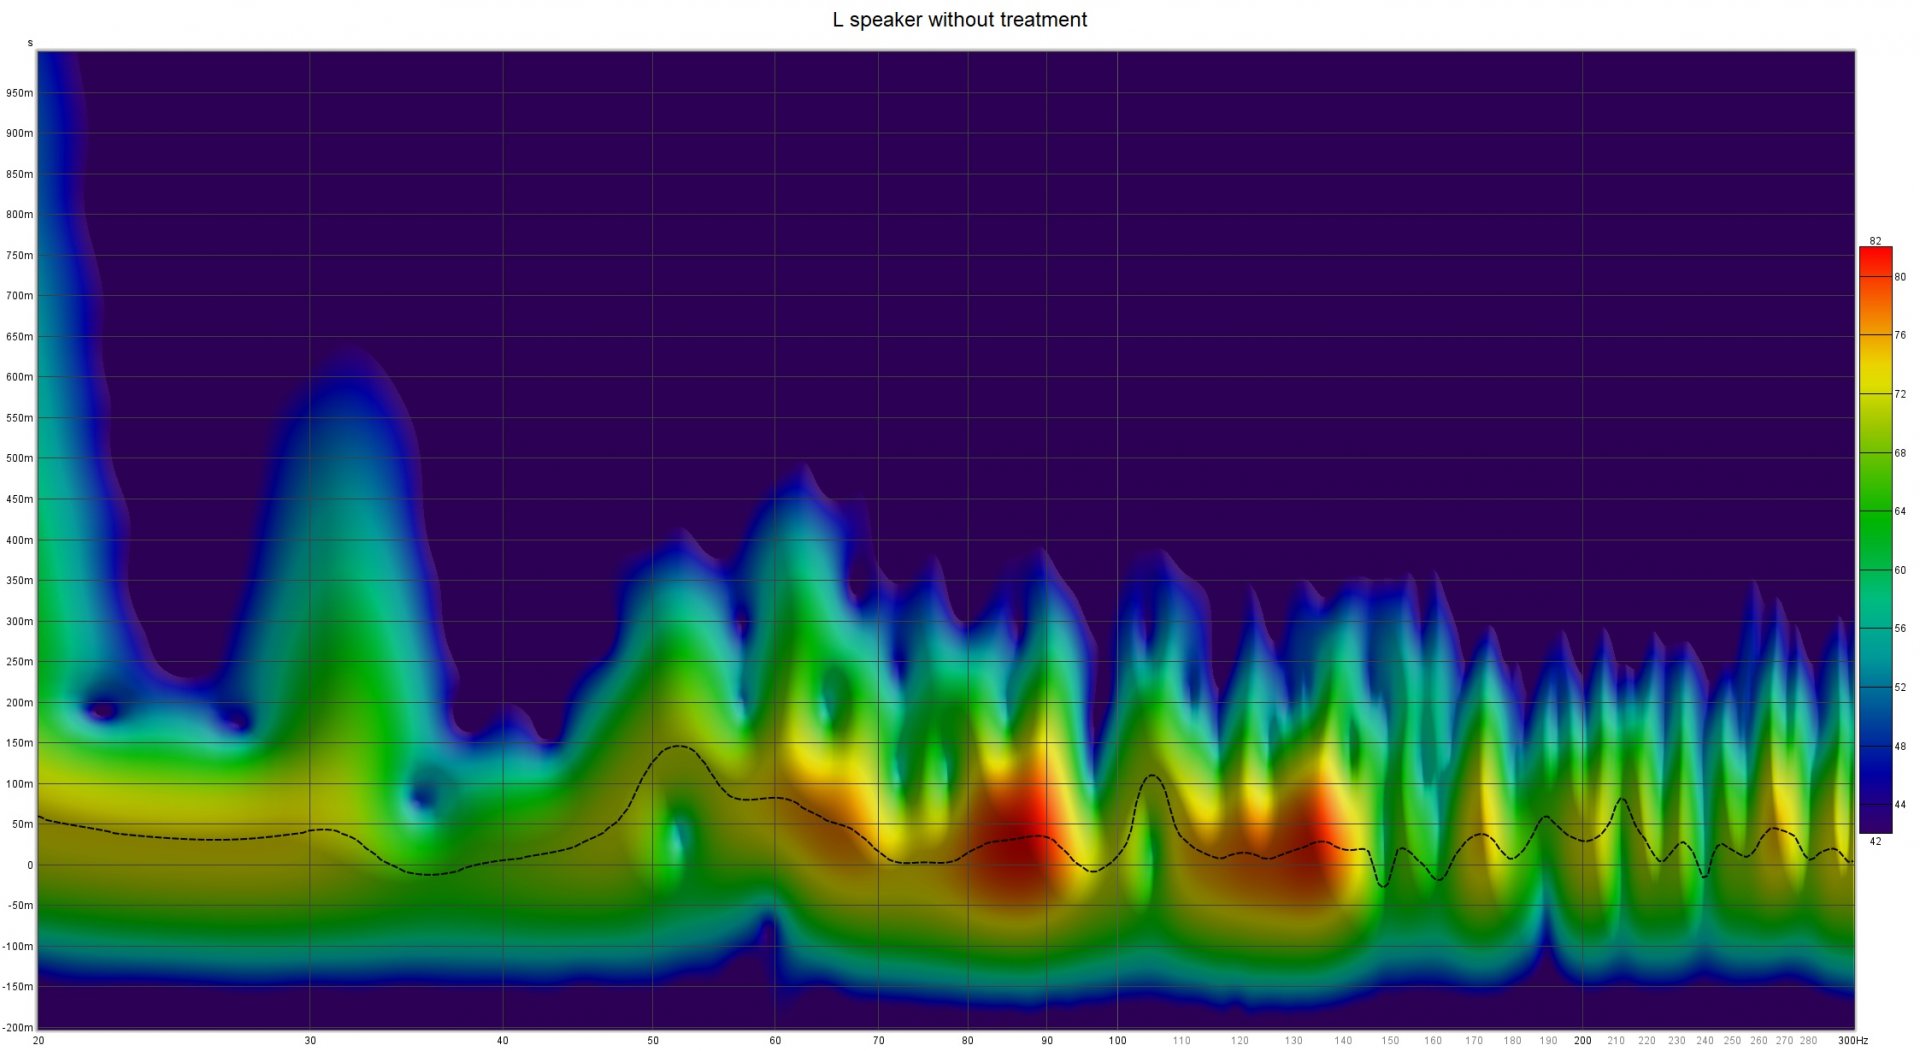Select the 150m time axis label
Viewport: 1920px width, 1051px height.
pyautogui.click(x=19, y=744)
